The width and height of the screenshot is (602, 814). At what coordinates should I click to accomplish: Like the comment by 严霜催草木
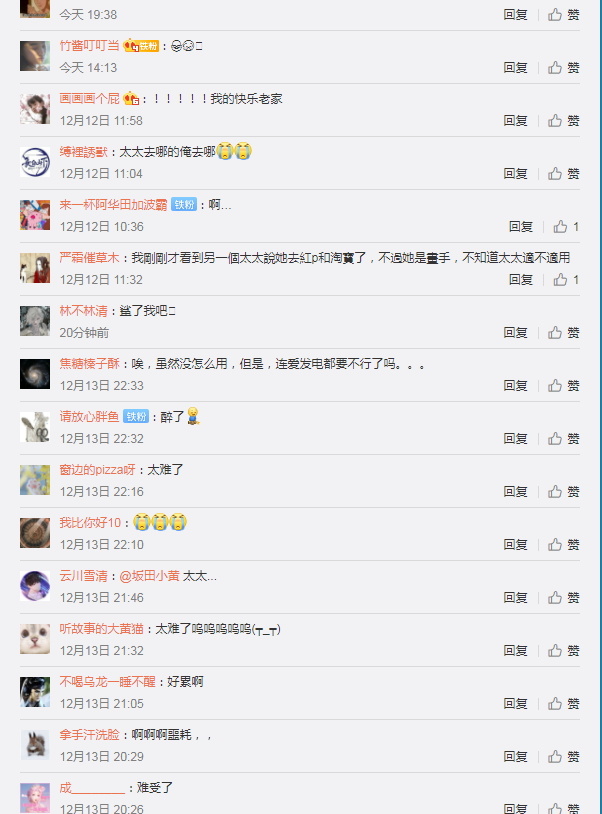pos(566,279)
